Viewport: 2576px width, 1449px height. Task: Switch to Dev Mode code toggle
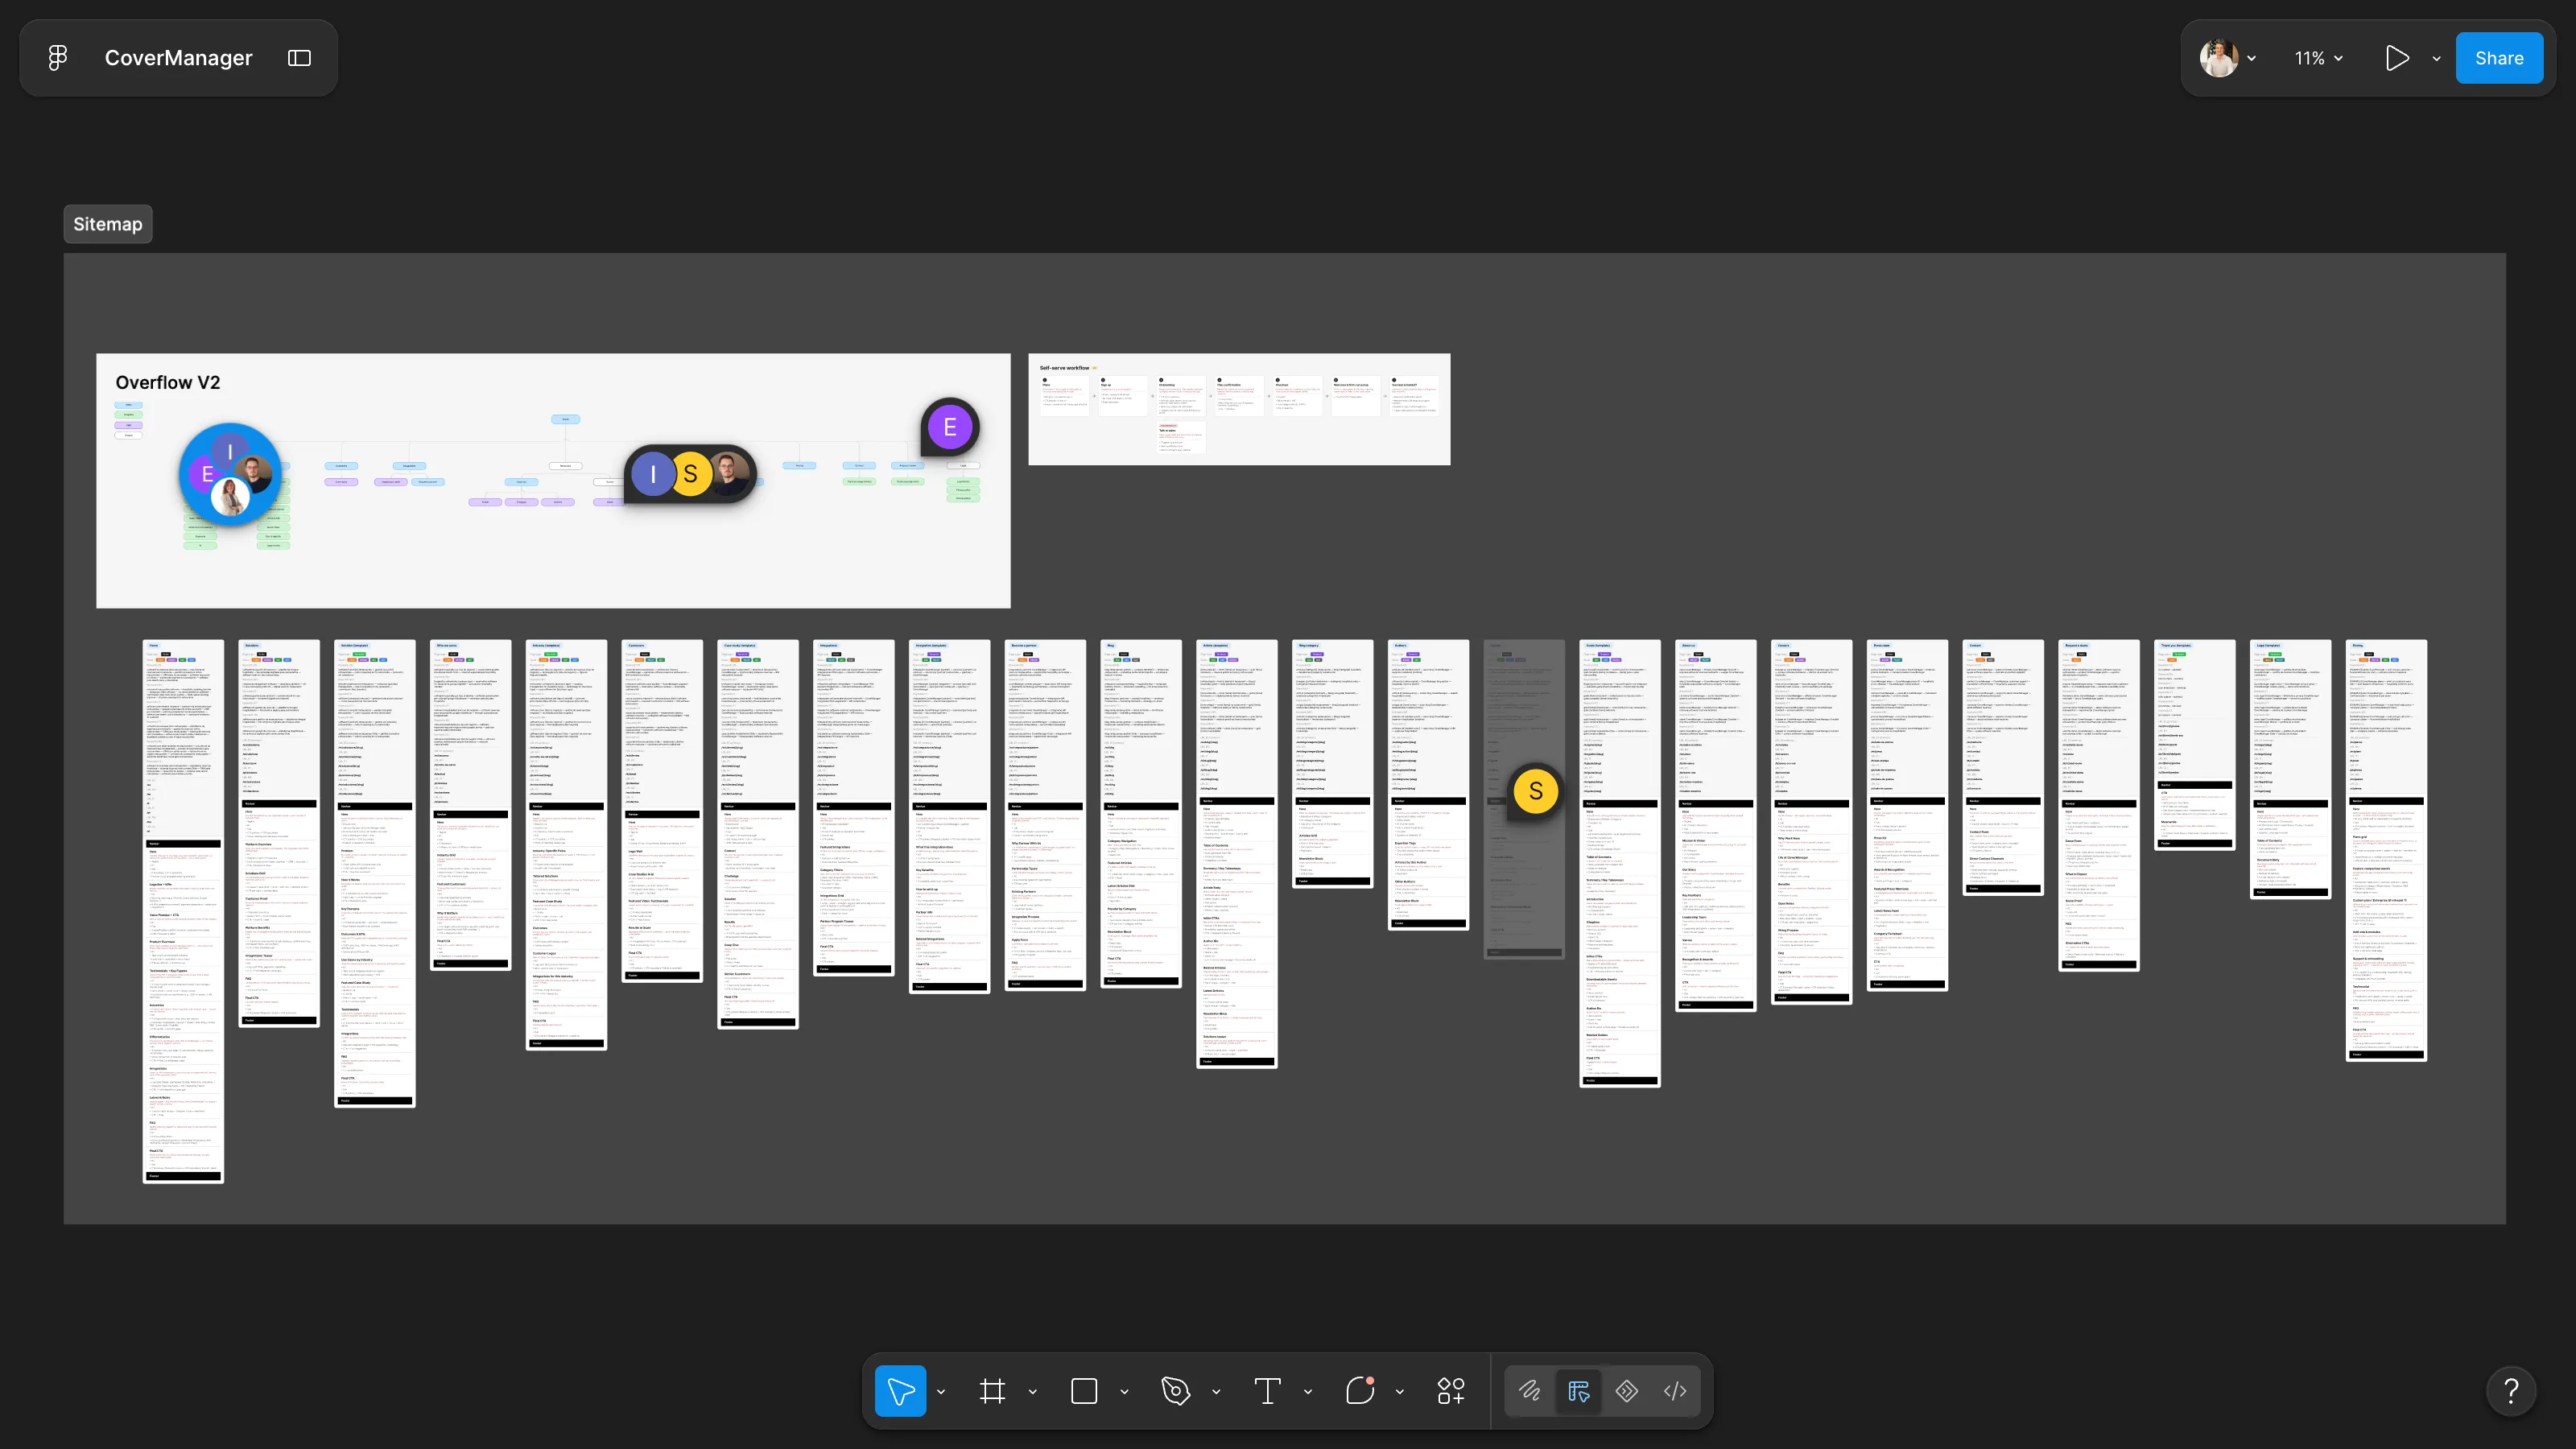coord(1675,1391)
